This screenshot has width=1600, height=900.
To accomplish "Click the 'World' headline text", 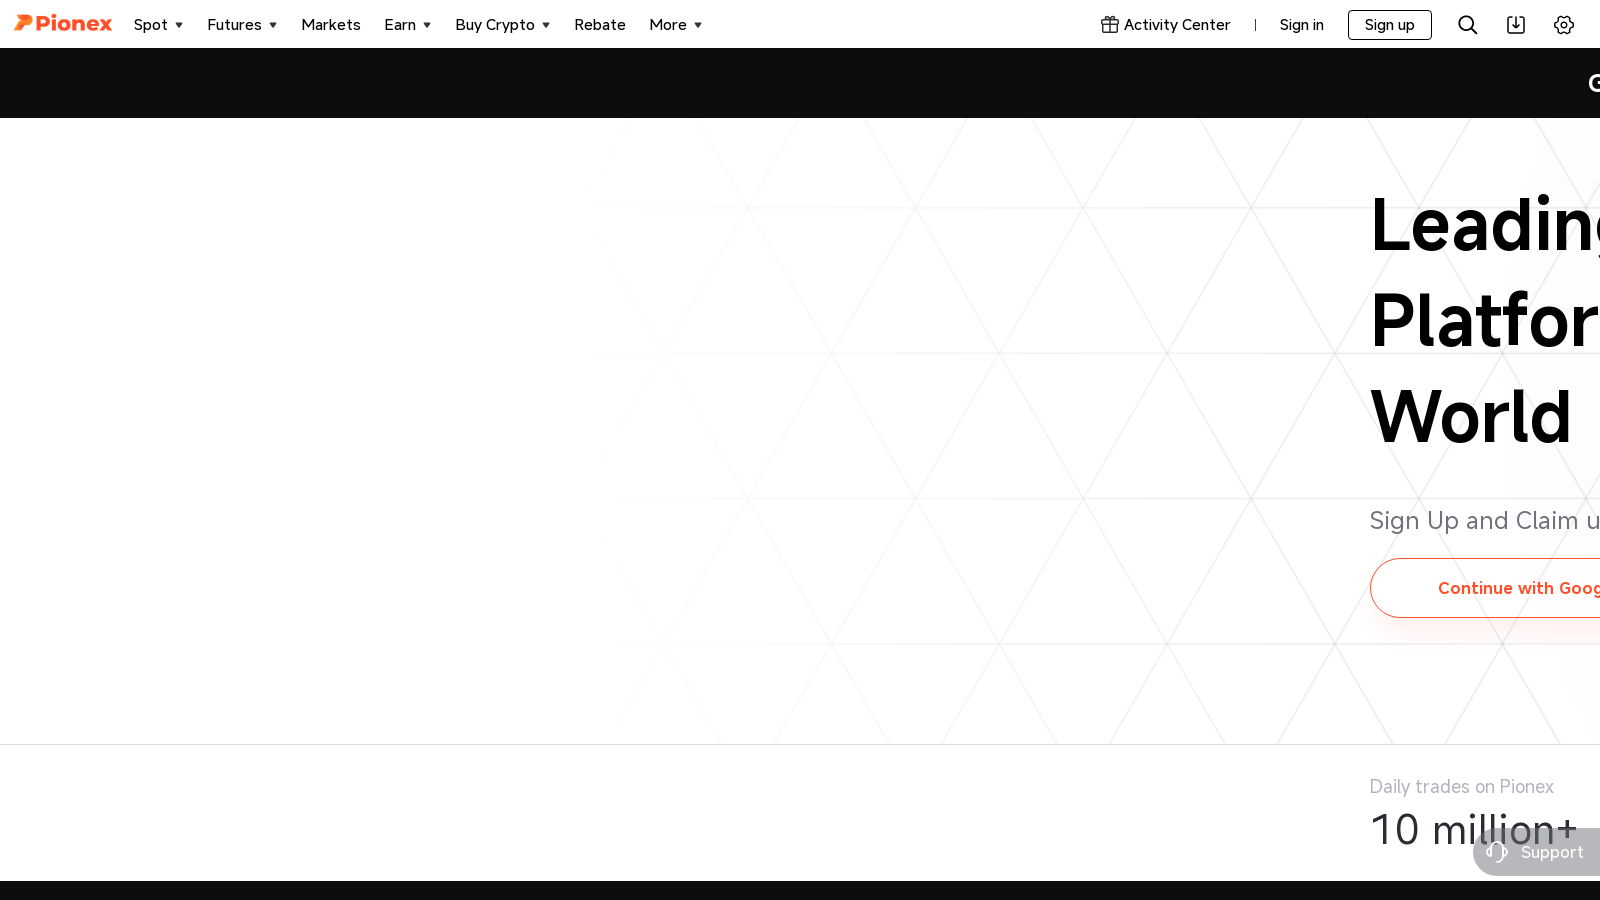I will coord(1471,417).
